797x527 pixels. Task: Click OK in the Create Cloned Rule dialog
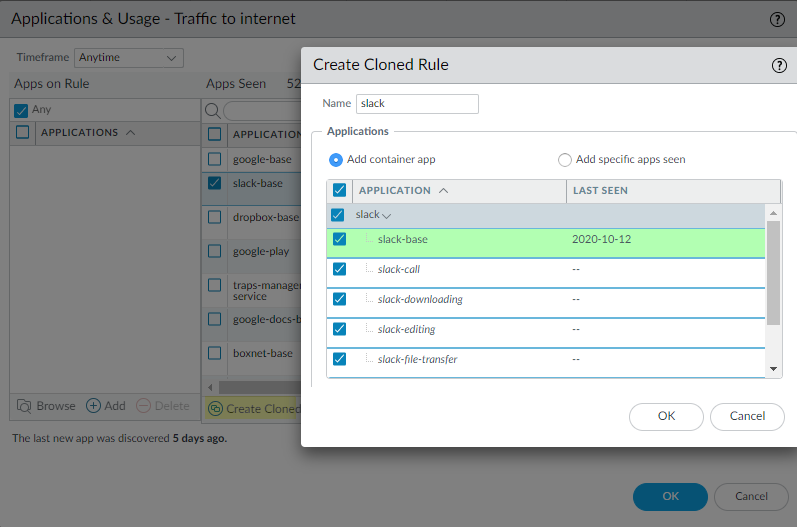pos(666,416)
